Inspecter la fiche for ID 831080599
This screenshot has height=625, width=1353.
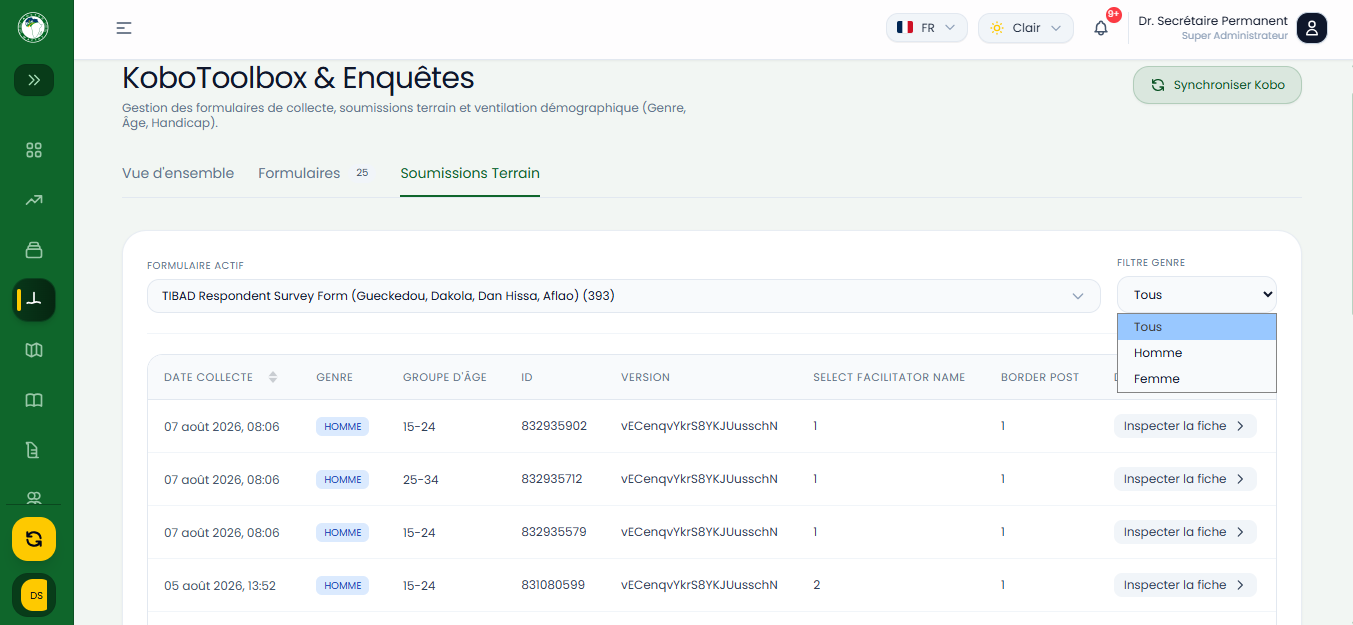coord(1185,585)
